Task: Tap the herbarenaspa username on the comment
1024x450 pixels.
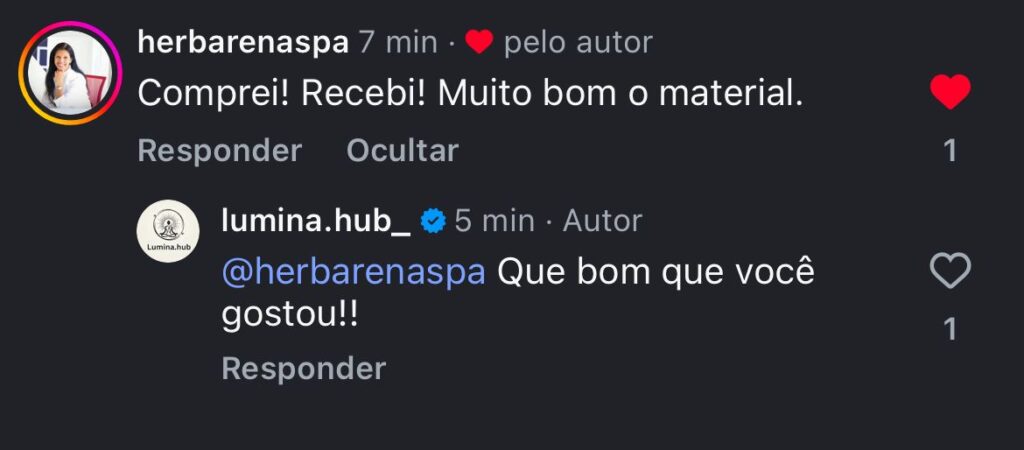Action: (x=243, y=42)
